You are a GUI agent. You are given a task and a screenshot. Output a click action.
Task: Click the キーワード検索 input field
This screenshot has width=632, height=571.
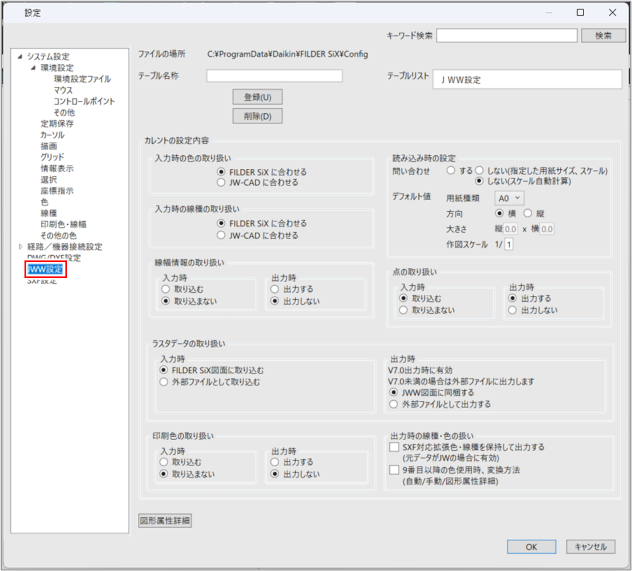(x=507, y=35)
